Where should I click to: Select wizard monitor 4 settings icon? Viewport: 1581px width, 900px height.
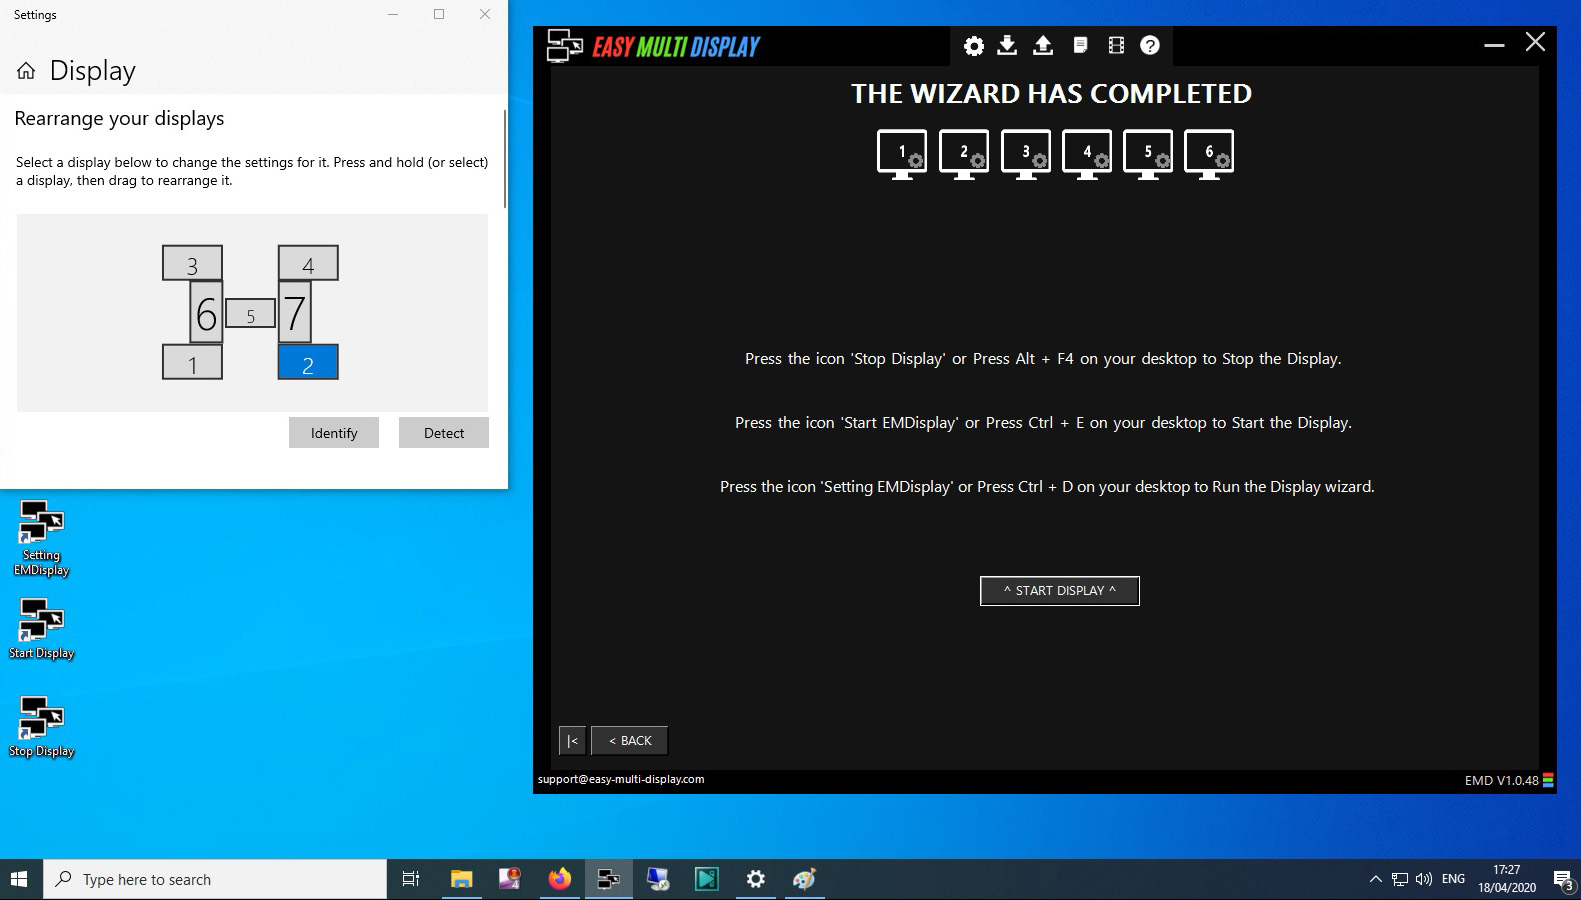[x=1086, y=155]
